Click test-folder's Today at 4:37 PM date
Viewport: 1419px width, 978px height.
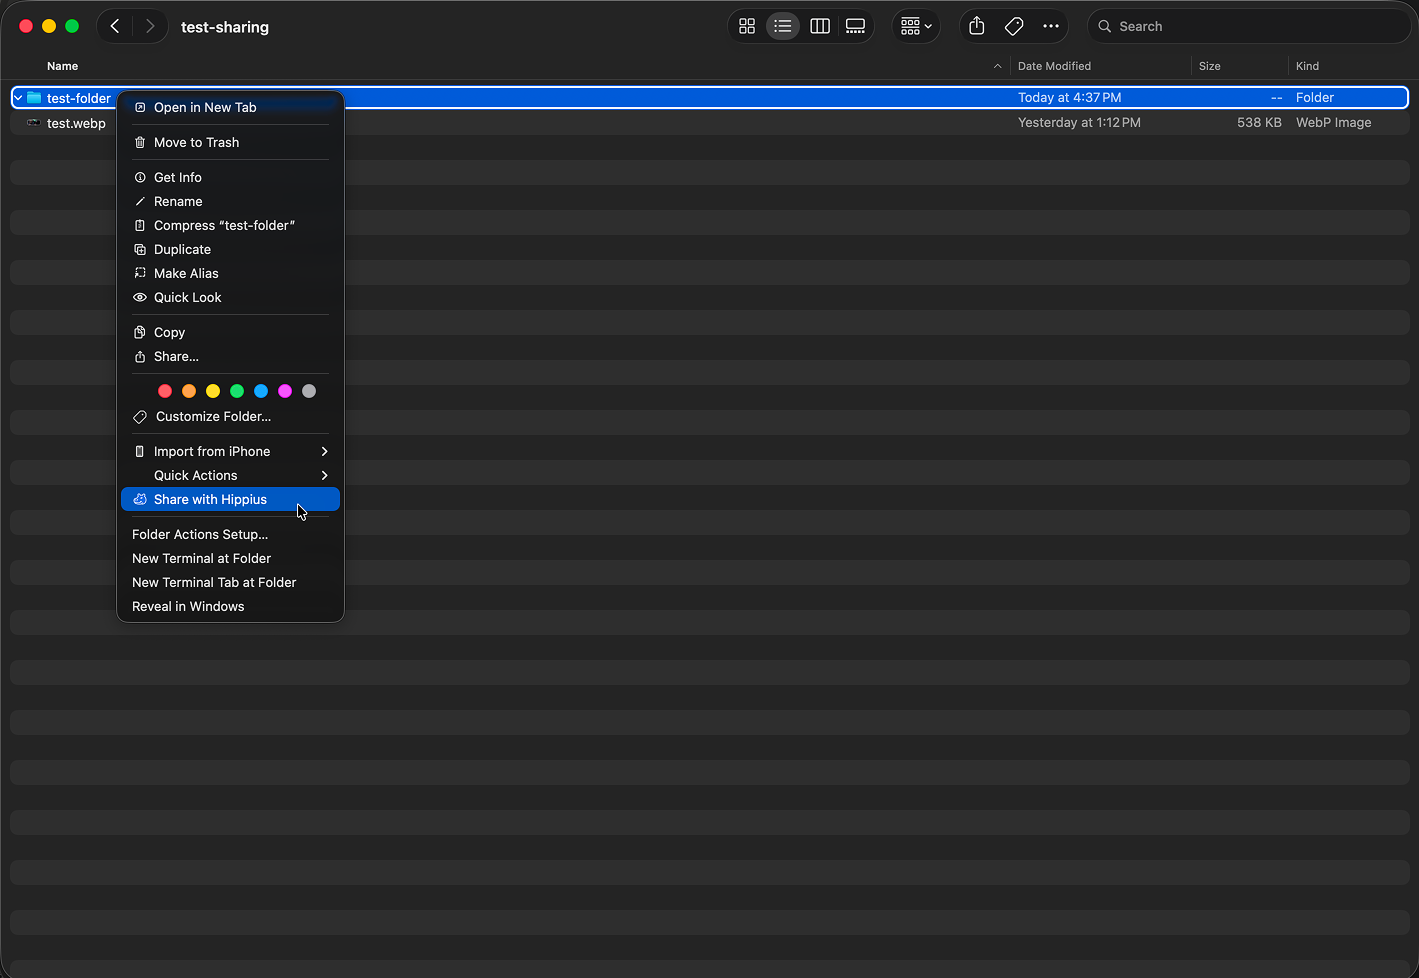(x=1069, y=97)
